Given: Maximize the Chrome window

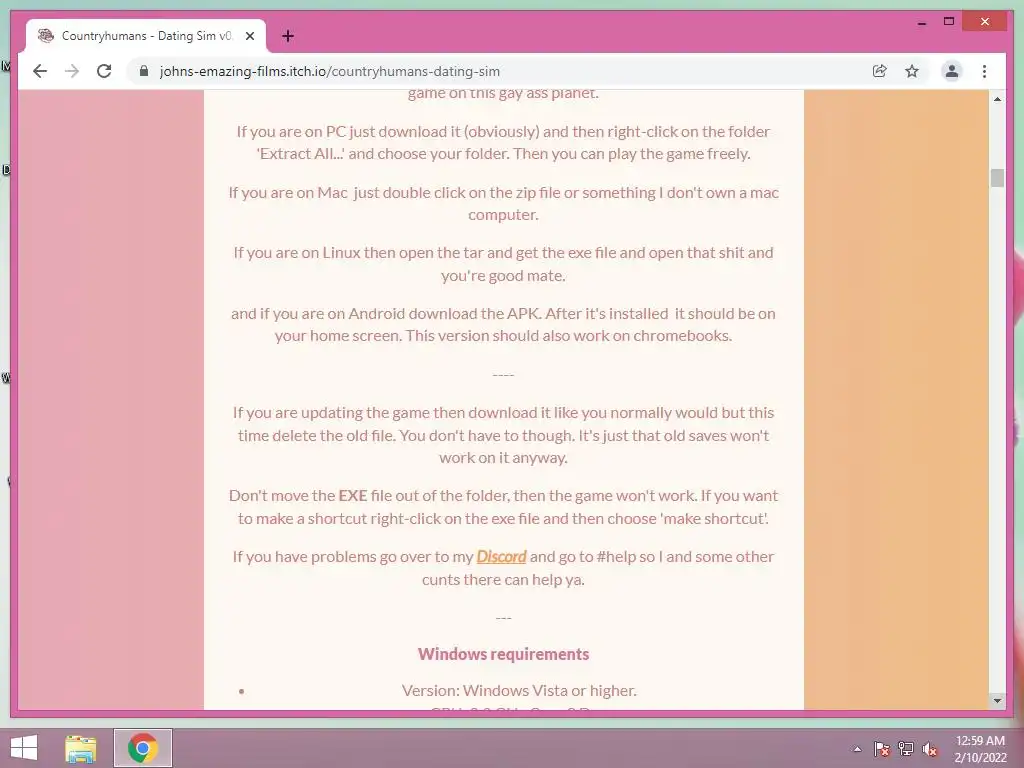Looking at the screenshot, I should point(949,22).
